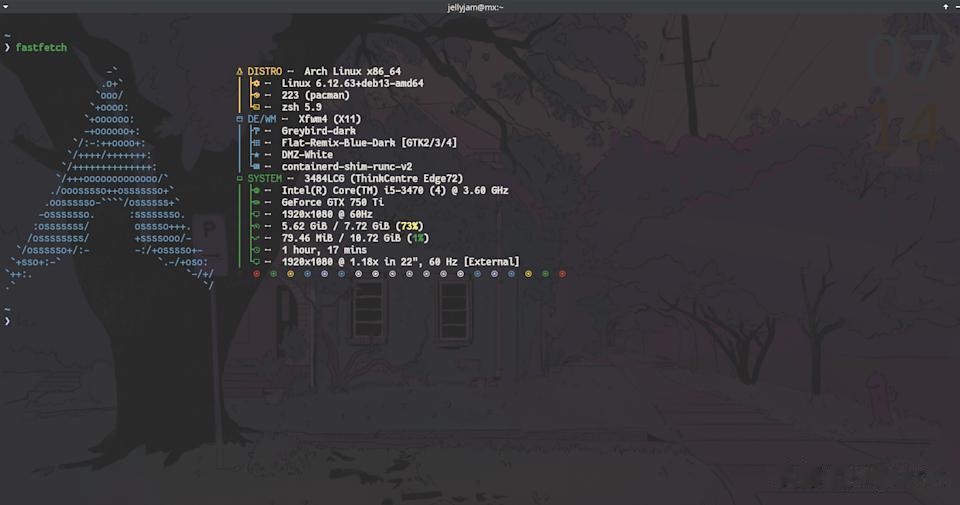
Task: Click the GeForce GTX 750 Ti text
Action: pos(332,202)
